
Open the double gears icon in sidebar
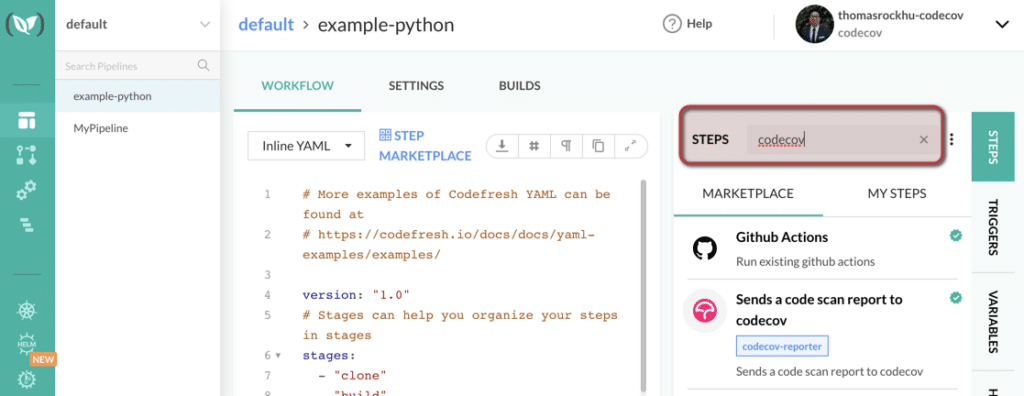27,190
